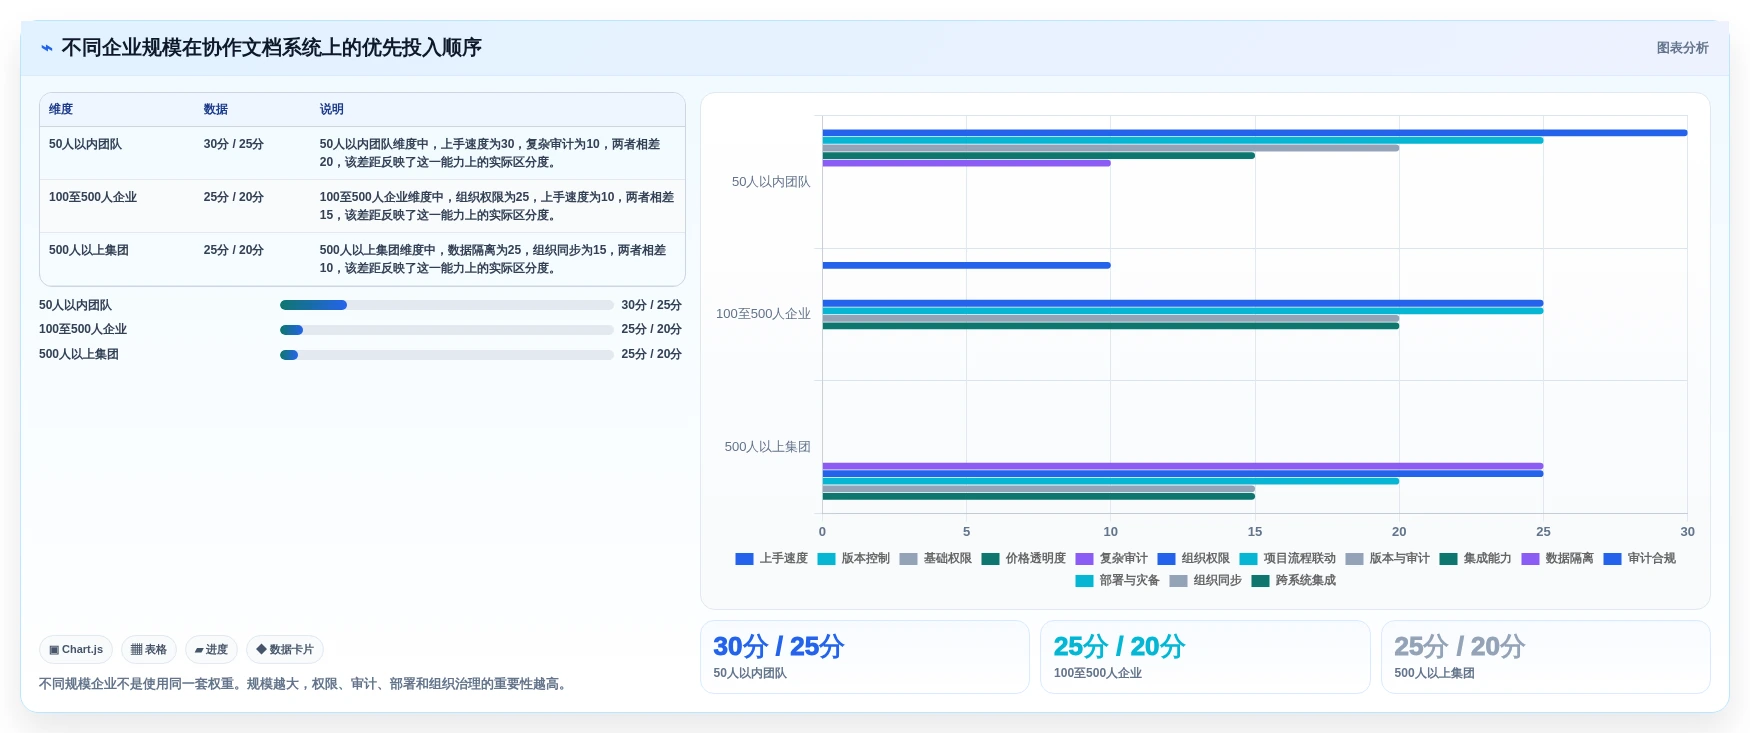Click 30分 / 25分 value in table
The height and width of the screenshot is (733, 1750).
coord(234,144)
